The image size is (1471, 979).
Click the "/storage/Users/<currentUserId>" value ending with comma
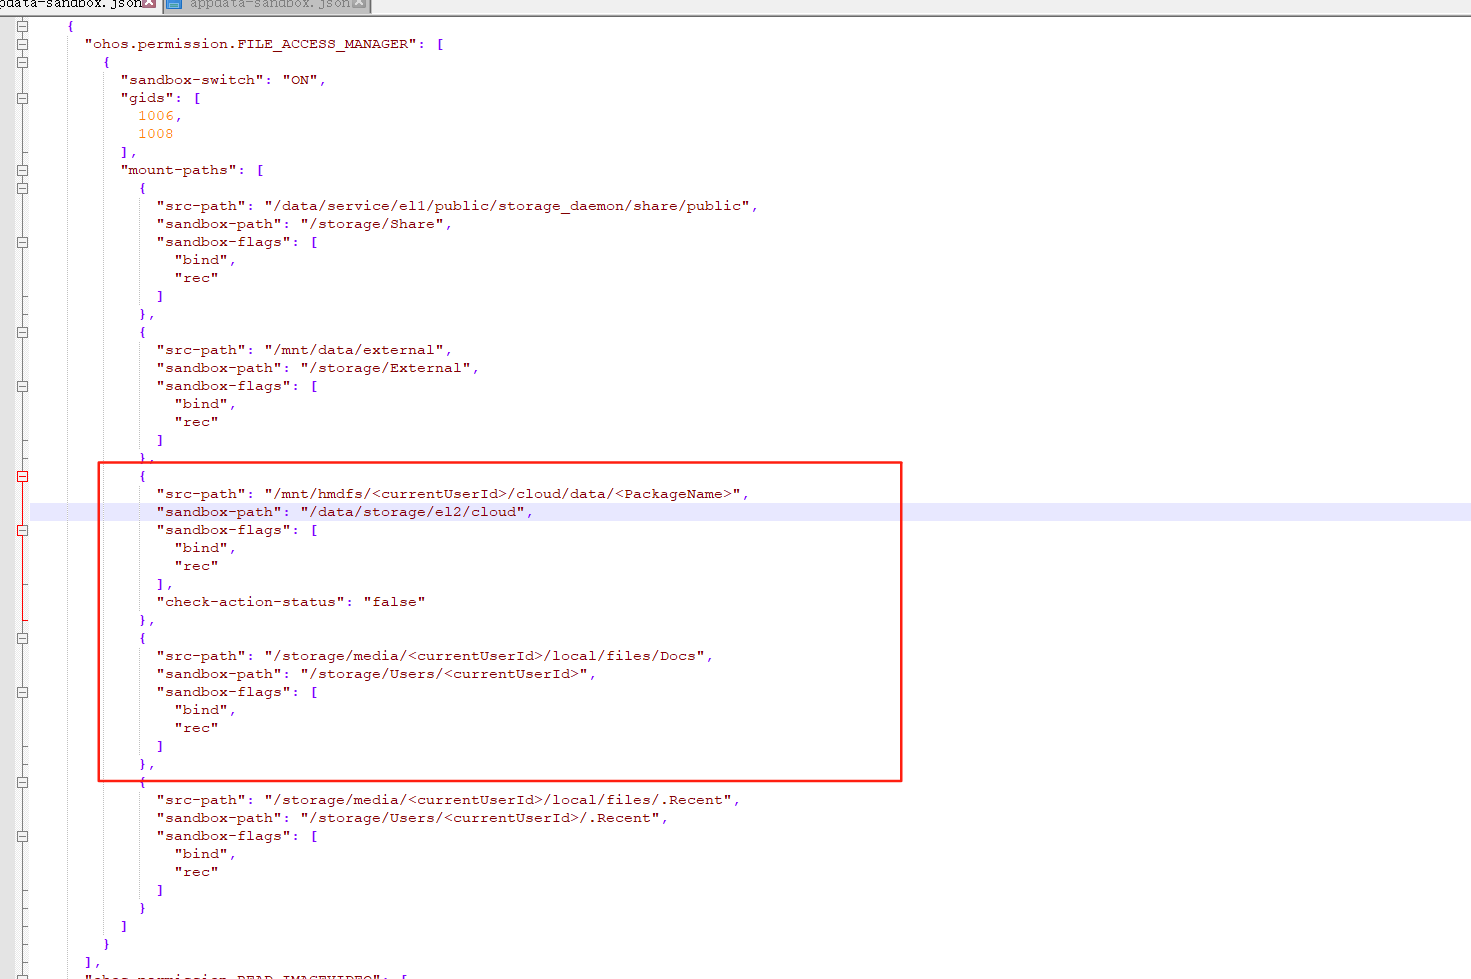point(444,674)
